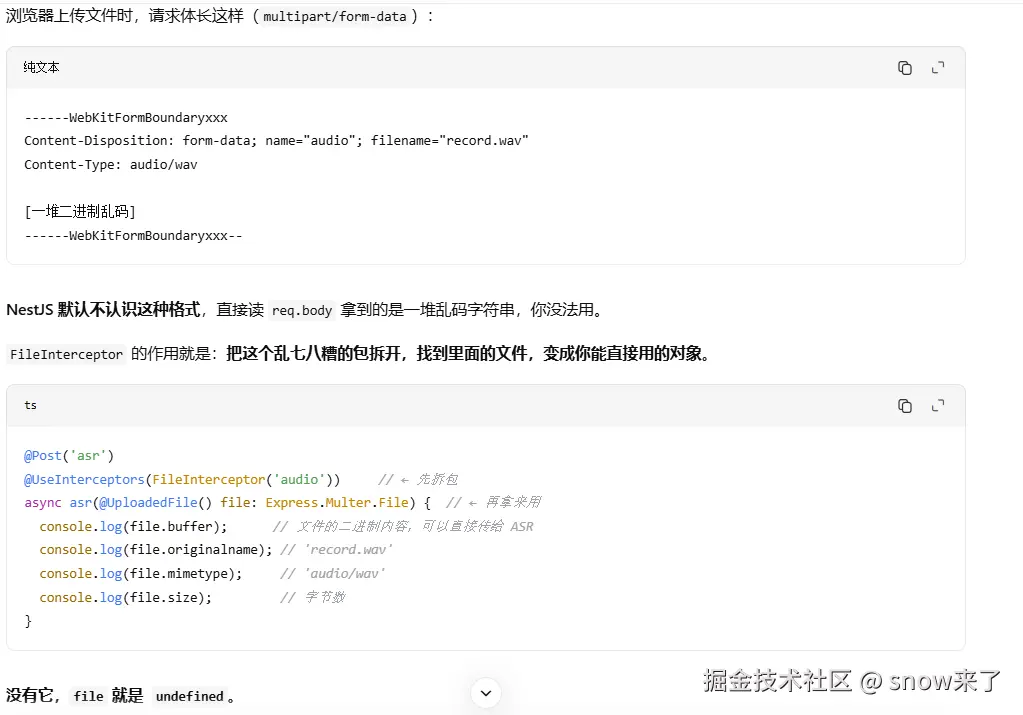Click the Content-Type: audio/wav line
Viewport: 1023px width, 715px height.
pyautogui.click(x=111, y=164)
